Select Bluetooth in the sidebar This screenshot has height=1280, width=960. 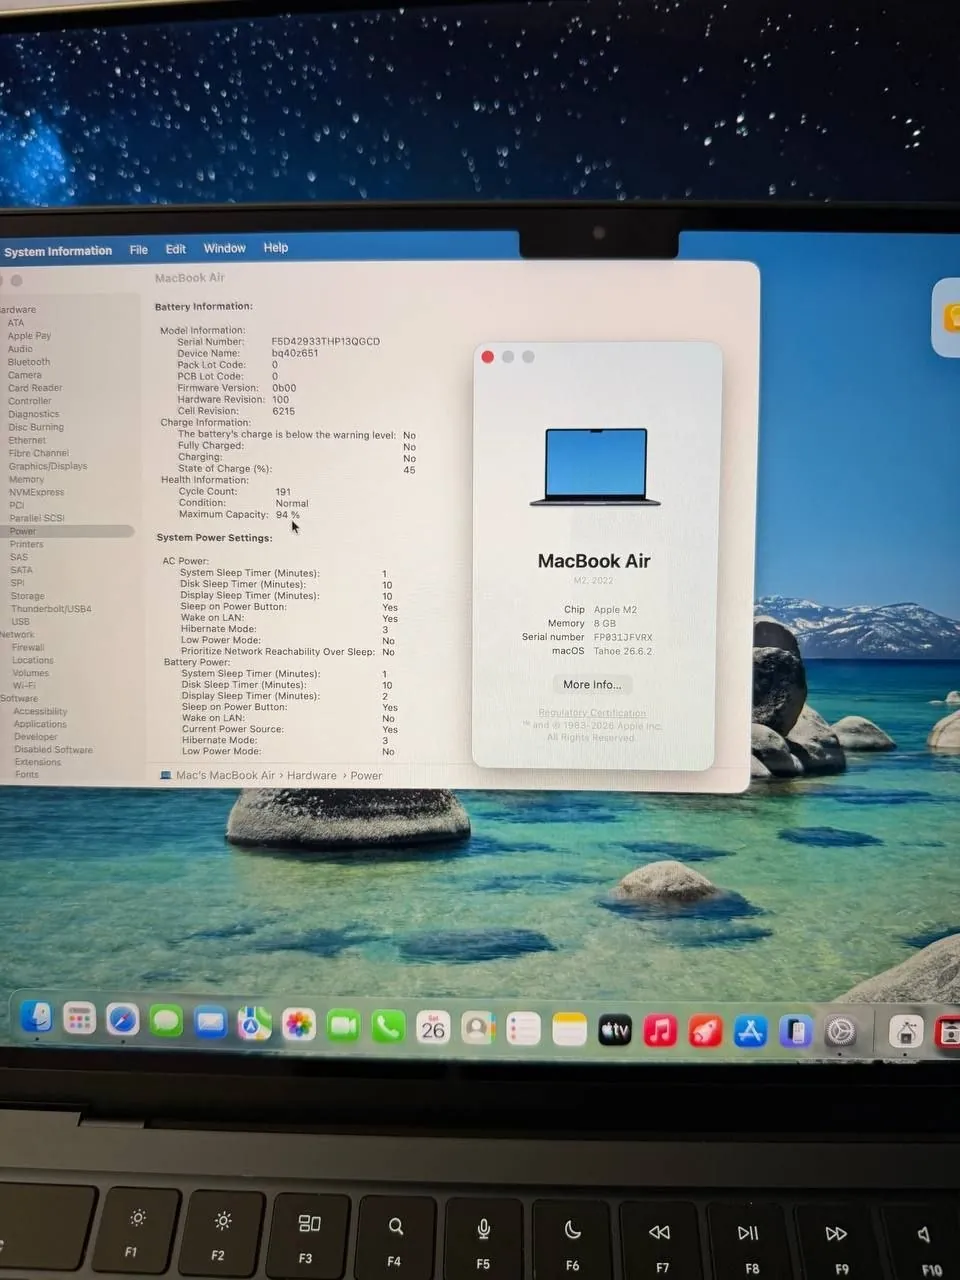[29, 362]
